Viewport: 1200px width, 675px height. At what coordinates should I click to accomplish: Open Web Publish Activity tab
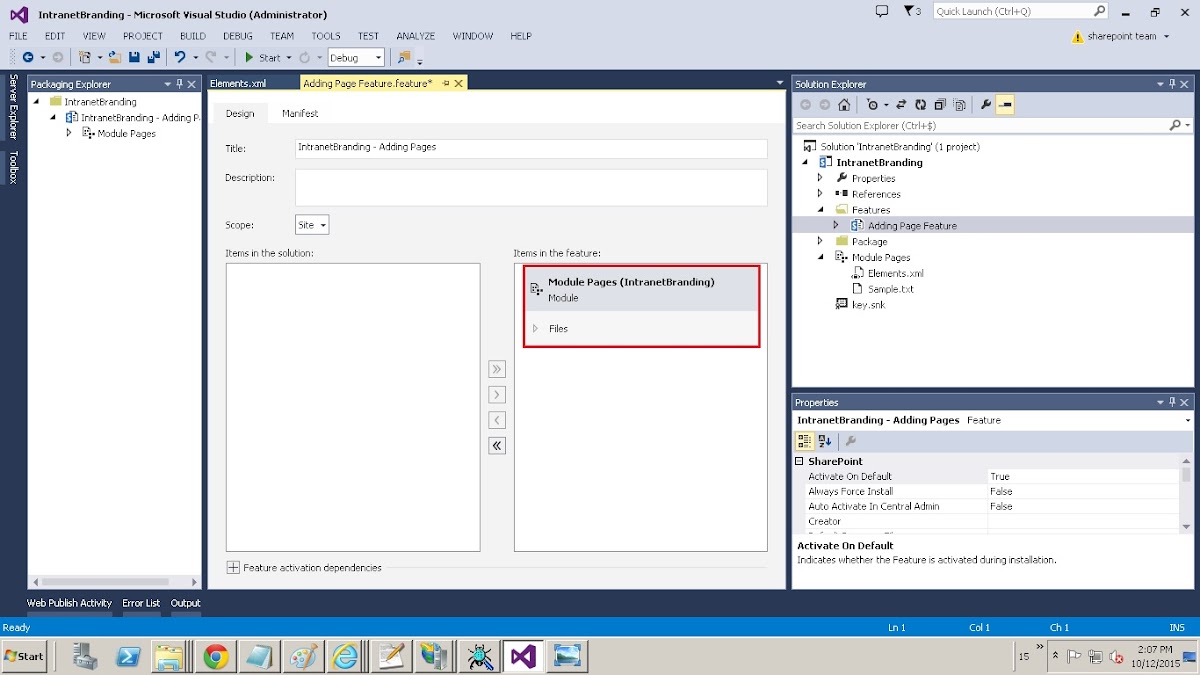pos(69,603)
